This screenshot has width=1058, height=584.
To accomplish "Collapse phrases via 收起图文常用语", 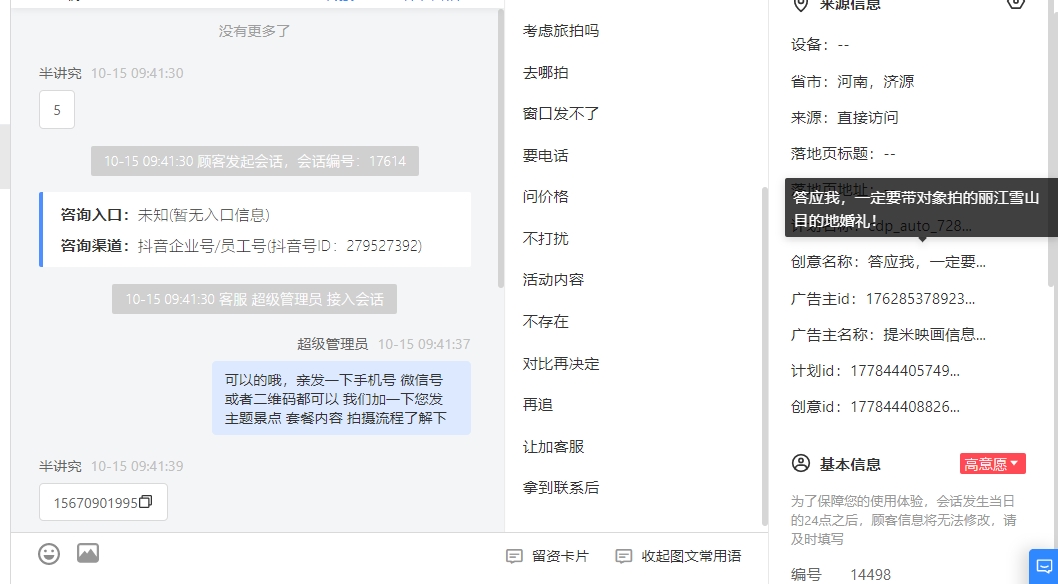I will (x=679, y=556).
